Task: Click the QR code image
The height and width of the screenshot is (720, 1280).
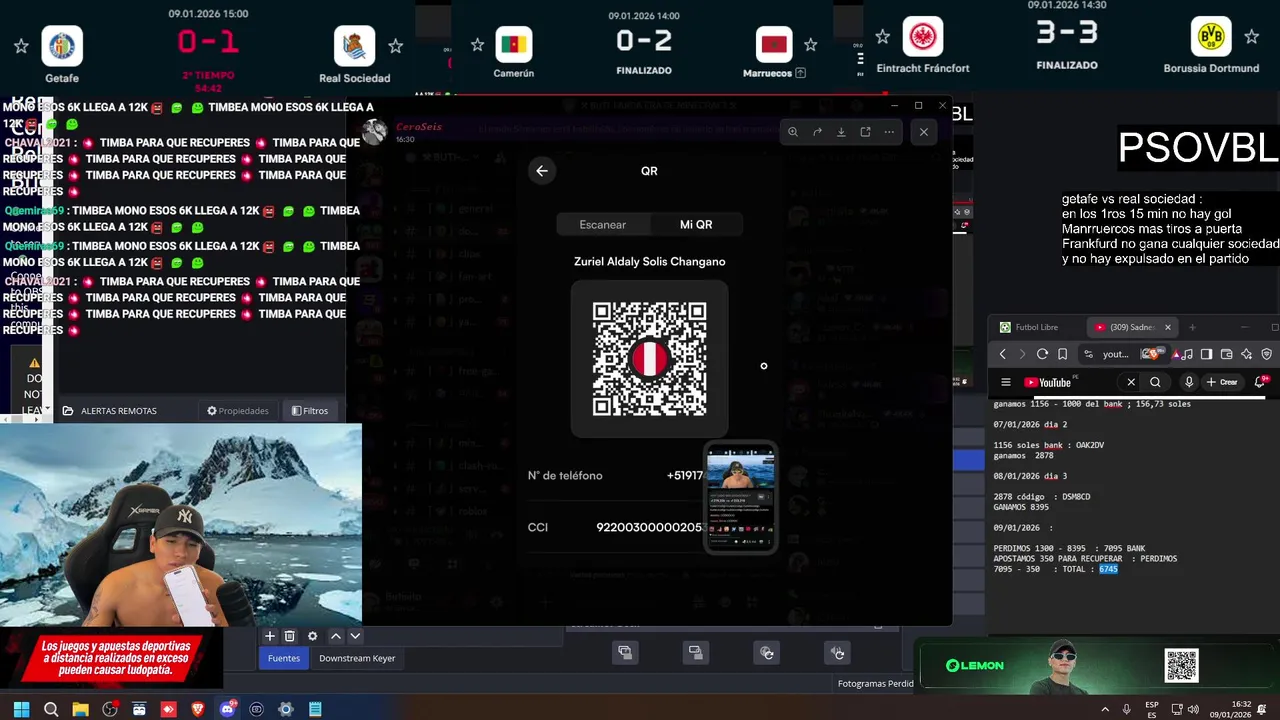Action: tap(650, 359)
